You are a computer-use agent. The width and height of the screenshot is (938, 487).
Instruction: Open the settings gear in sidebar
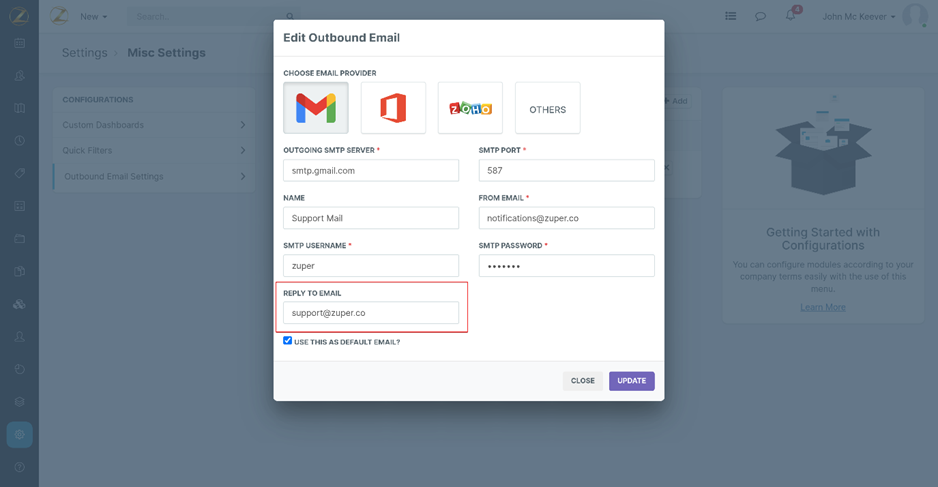[x=19, y=434]
